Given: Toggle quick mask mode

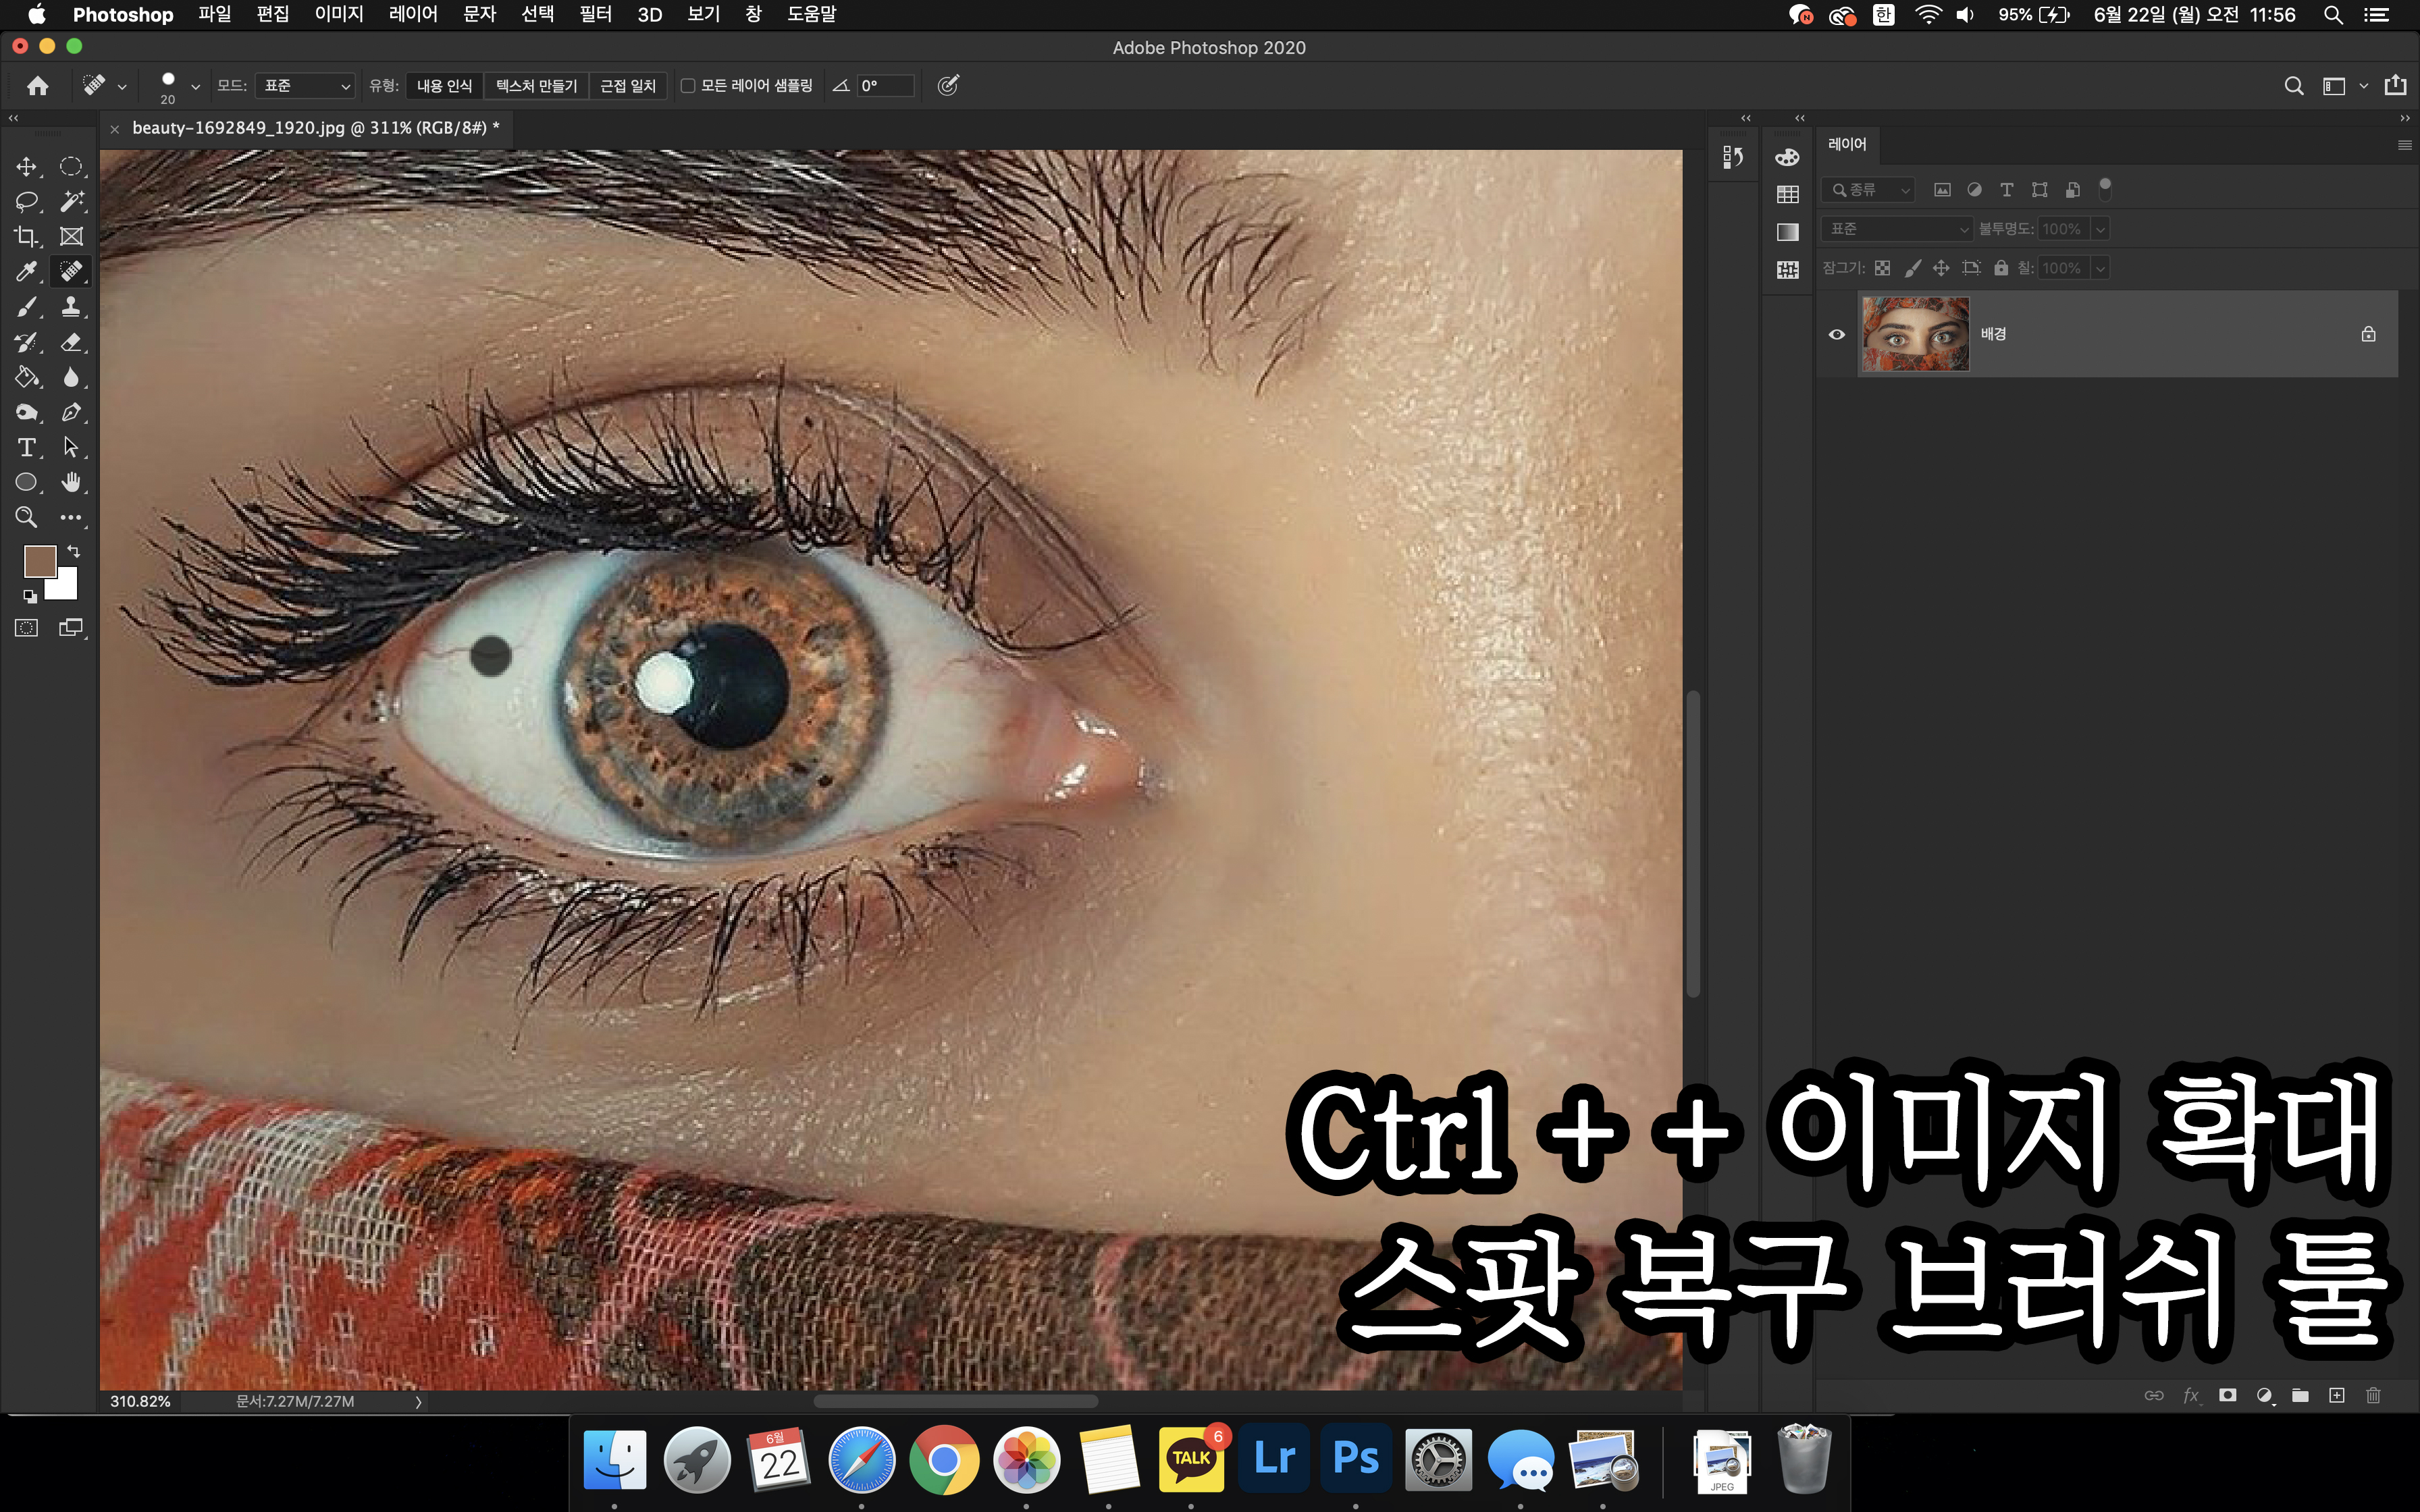Looking at the screenshot, I should (26, 628).
